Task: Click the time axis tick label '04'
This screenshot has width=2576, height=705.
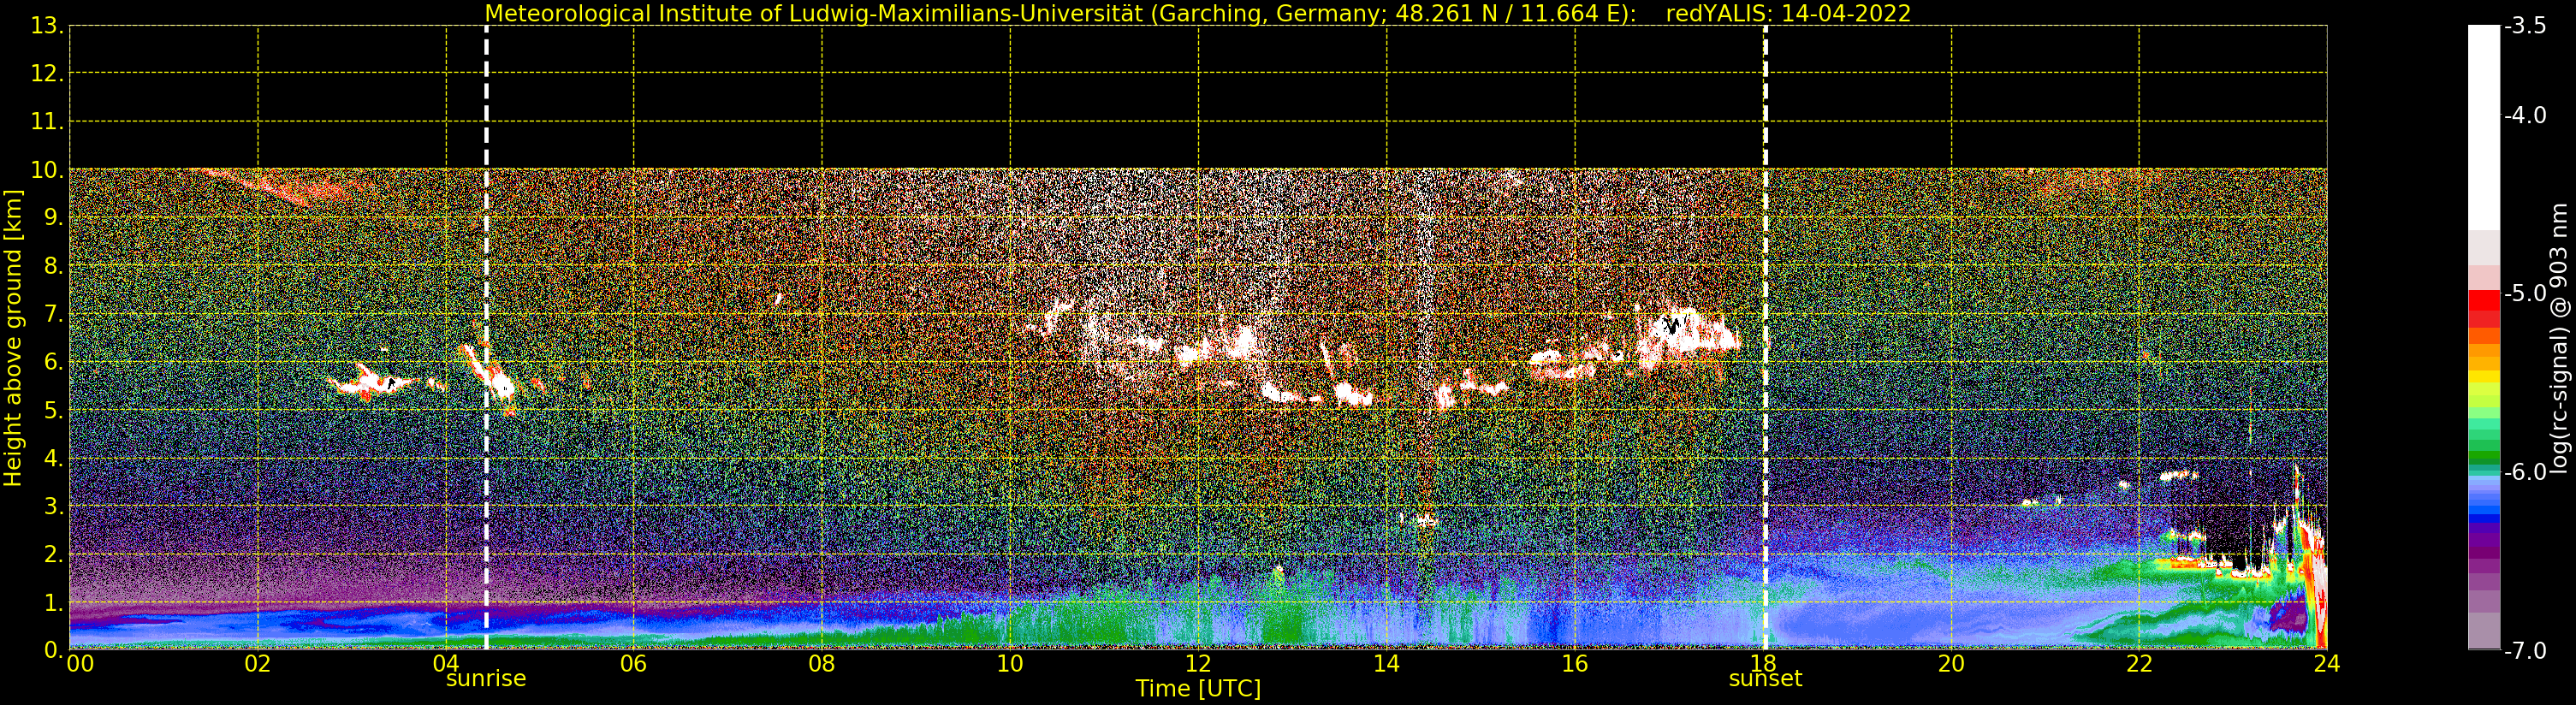Action: [446, 663]
